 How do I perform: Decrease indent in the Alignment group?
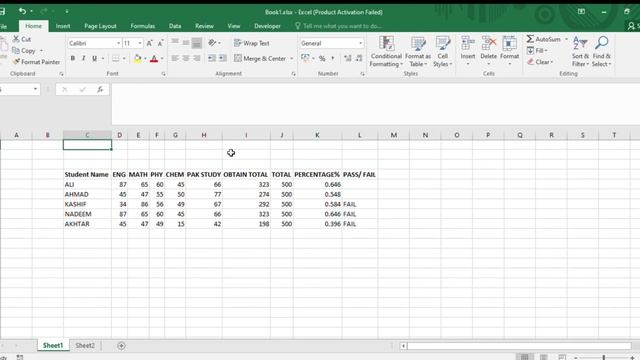[211, 58]
